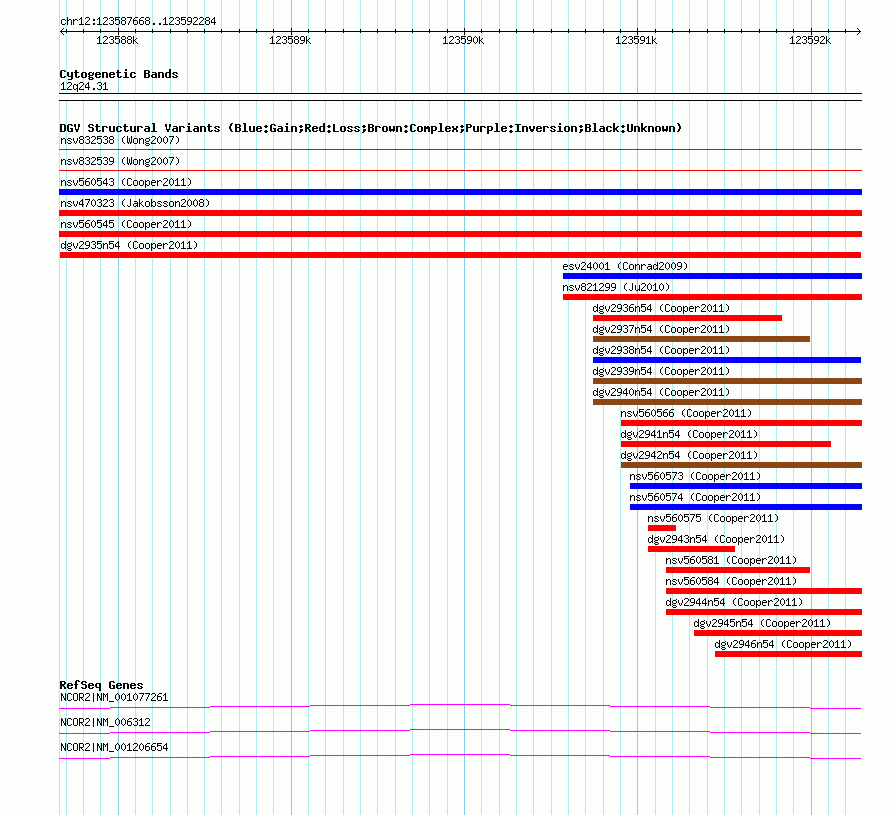Click the nsv560584 (Cooper2011) label
890x815 pixels.
point(731,581)
